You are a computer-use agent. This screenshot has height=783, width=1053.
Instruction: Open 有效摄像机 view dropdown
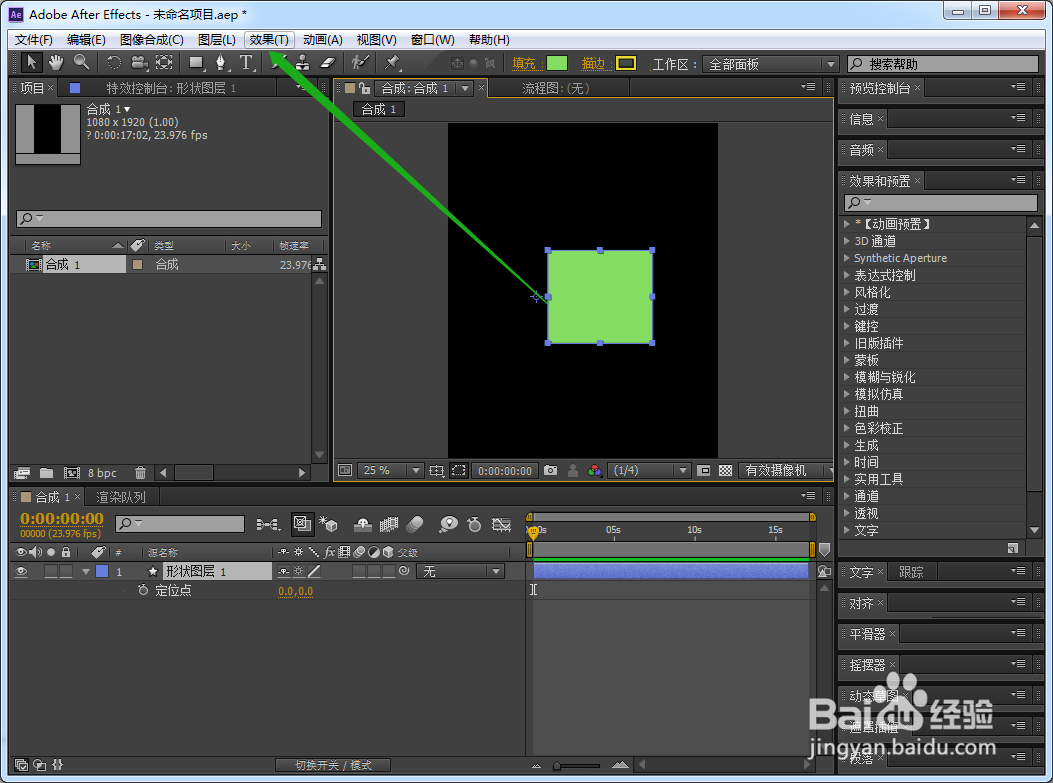786,471
